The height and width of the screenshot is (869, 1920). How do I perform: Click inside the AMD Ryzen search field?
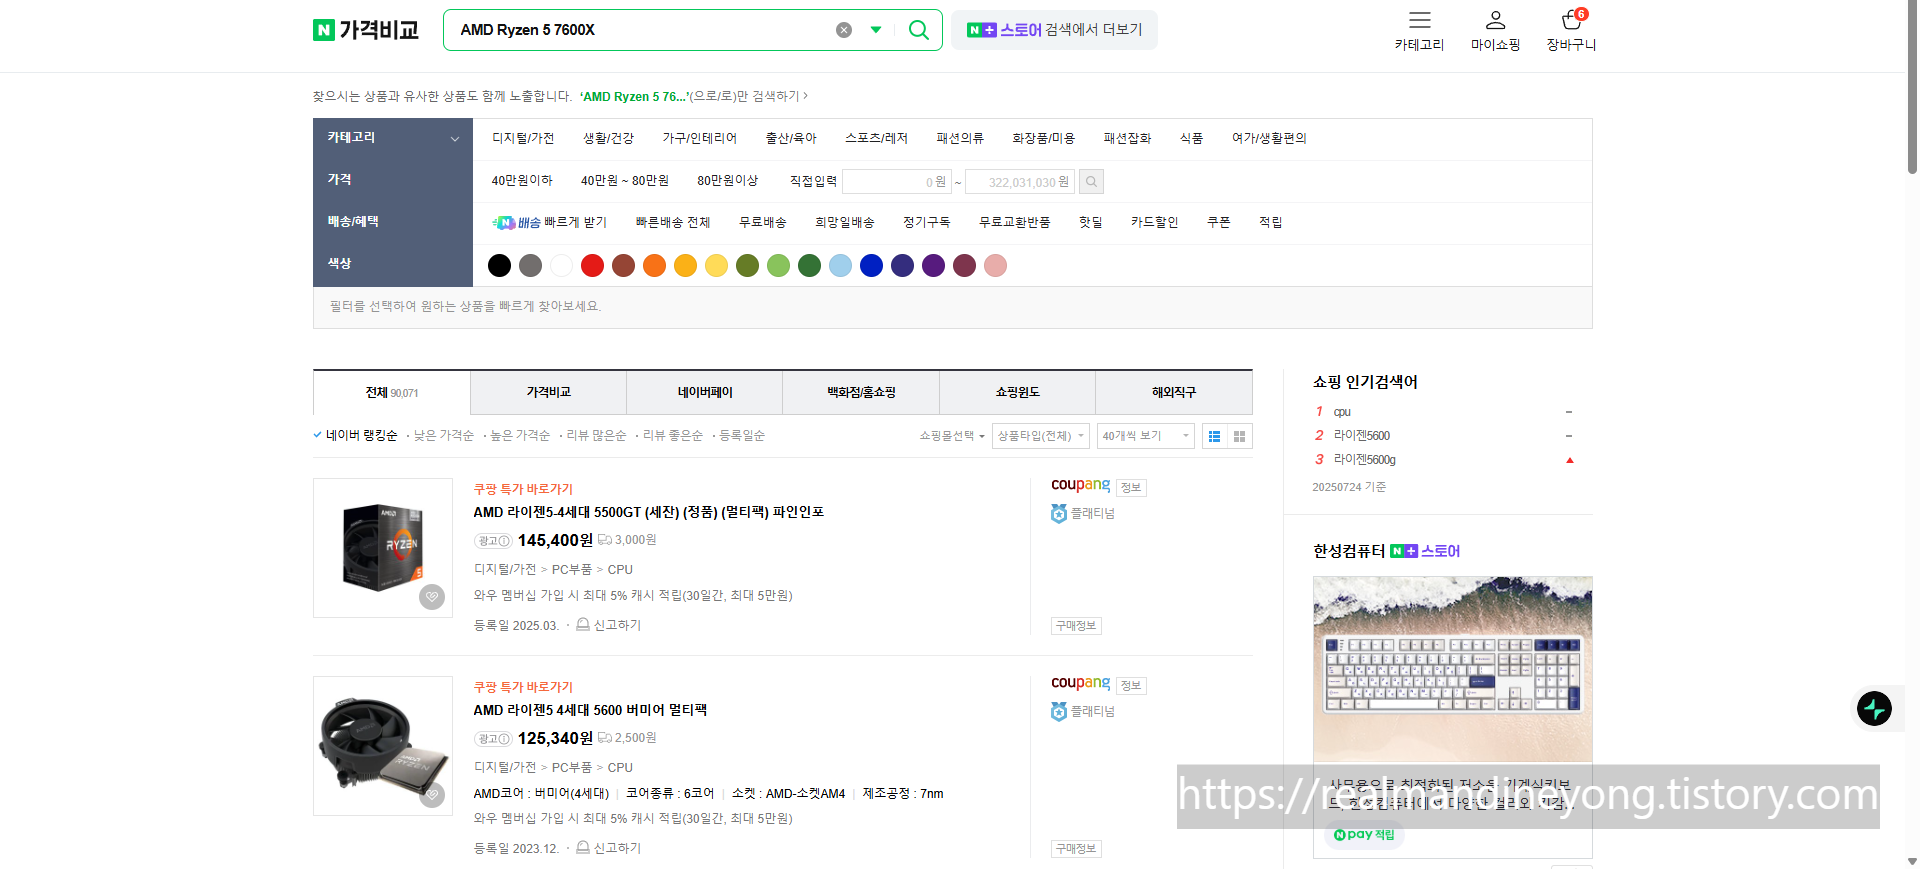[x=640, y=30]
